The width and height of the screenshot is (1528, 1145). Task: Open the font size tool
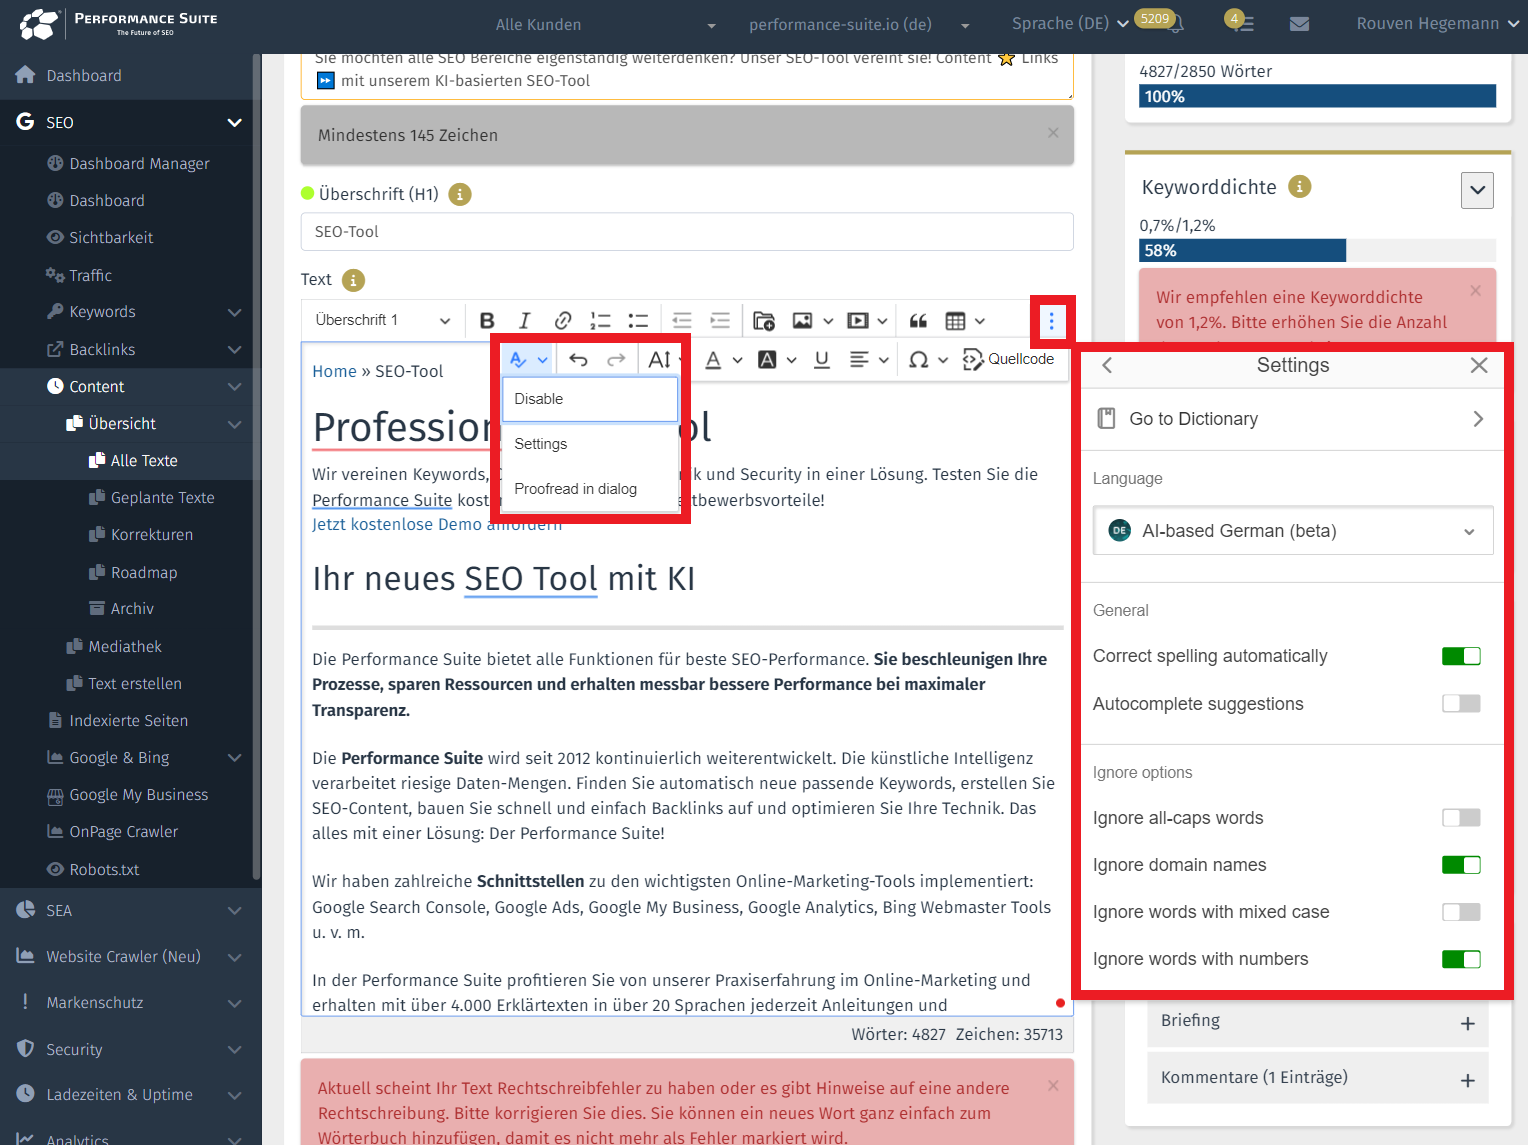[660, 360]
